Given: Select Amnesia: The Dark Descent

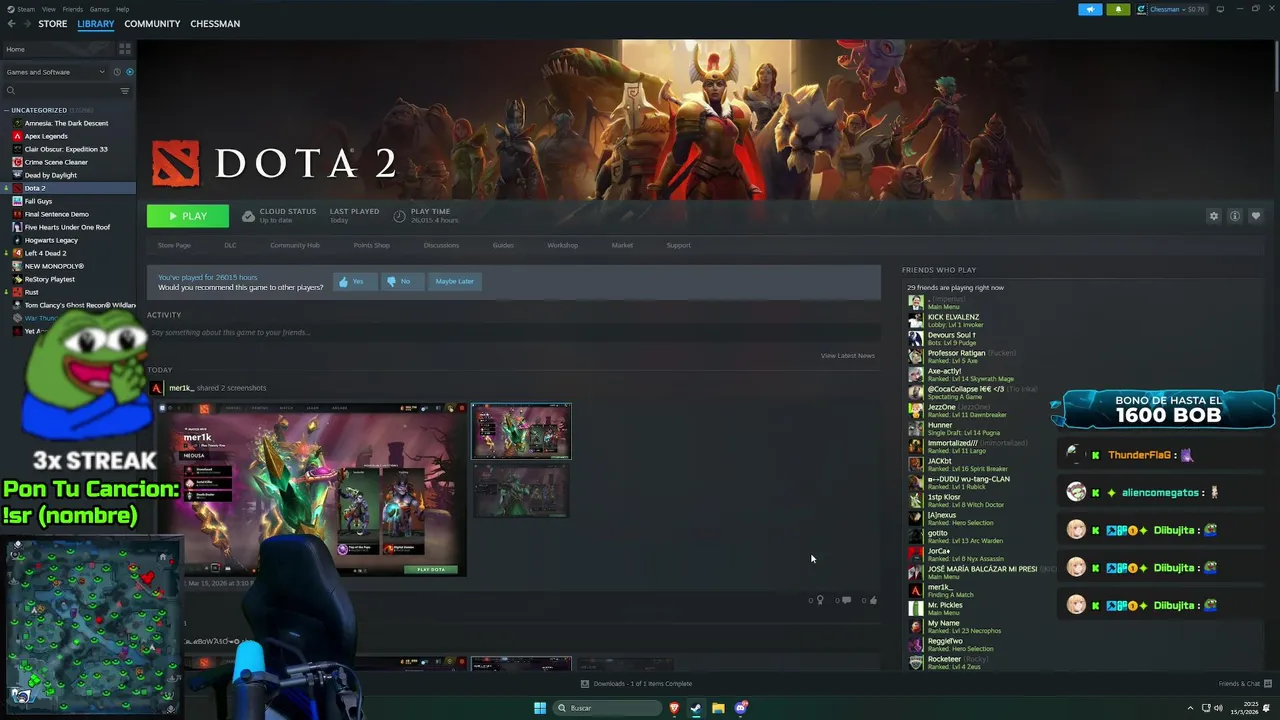Looking at the screenshot, I should (66, 123).
